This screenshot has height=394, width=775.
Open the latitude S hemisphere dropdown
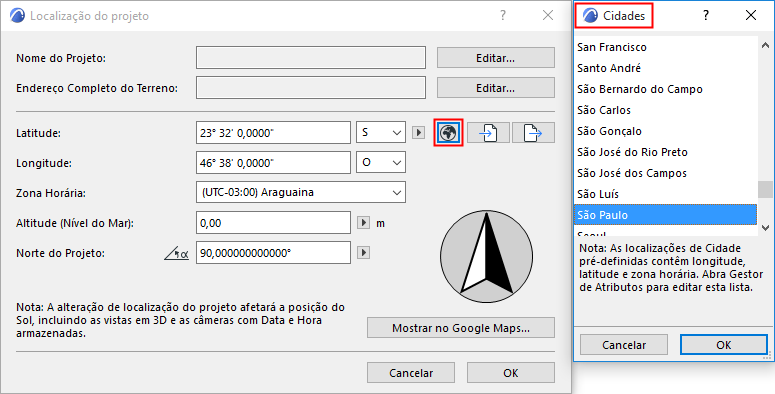click(381, 132)
